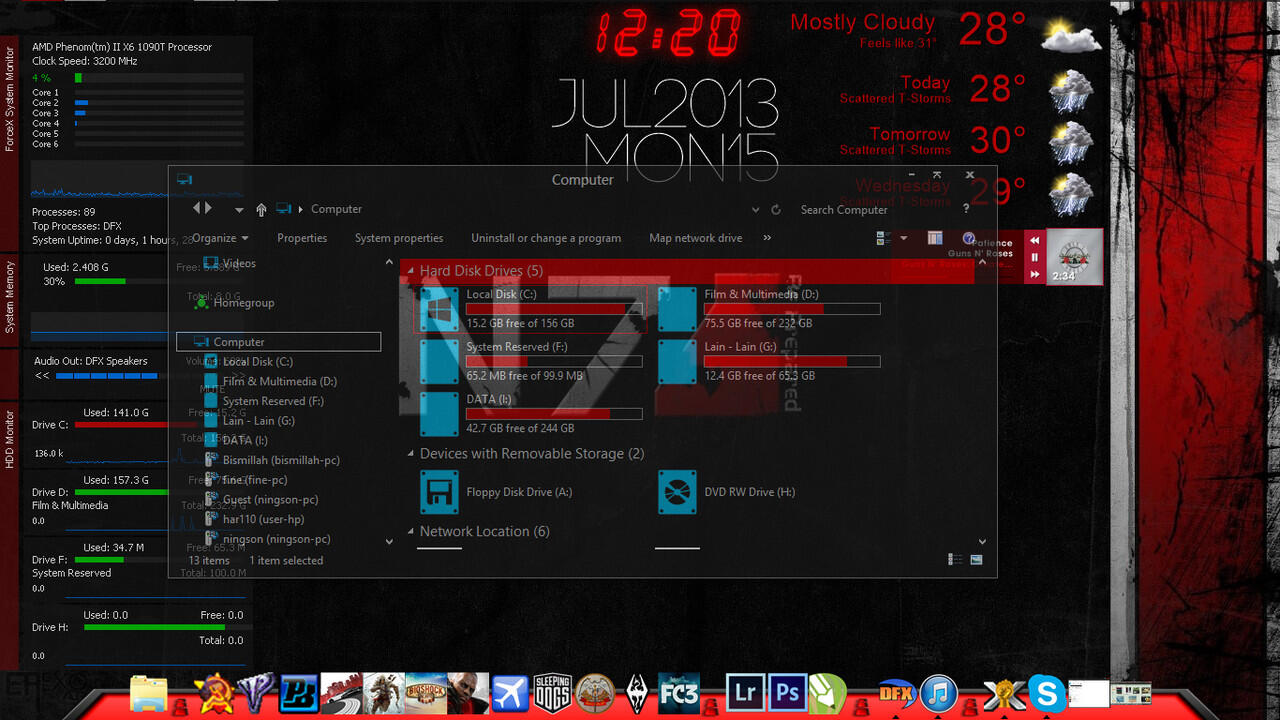Click Uninstall or change a program
The height and width of the screenshot is (720, 1280).
point(546,238)
